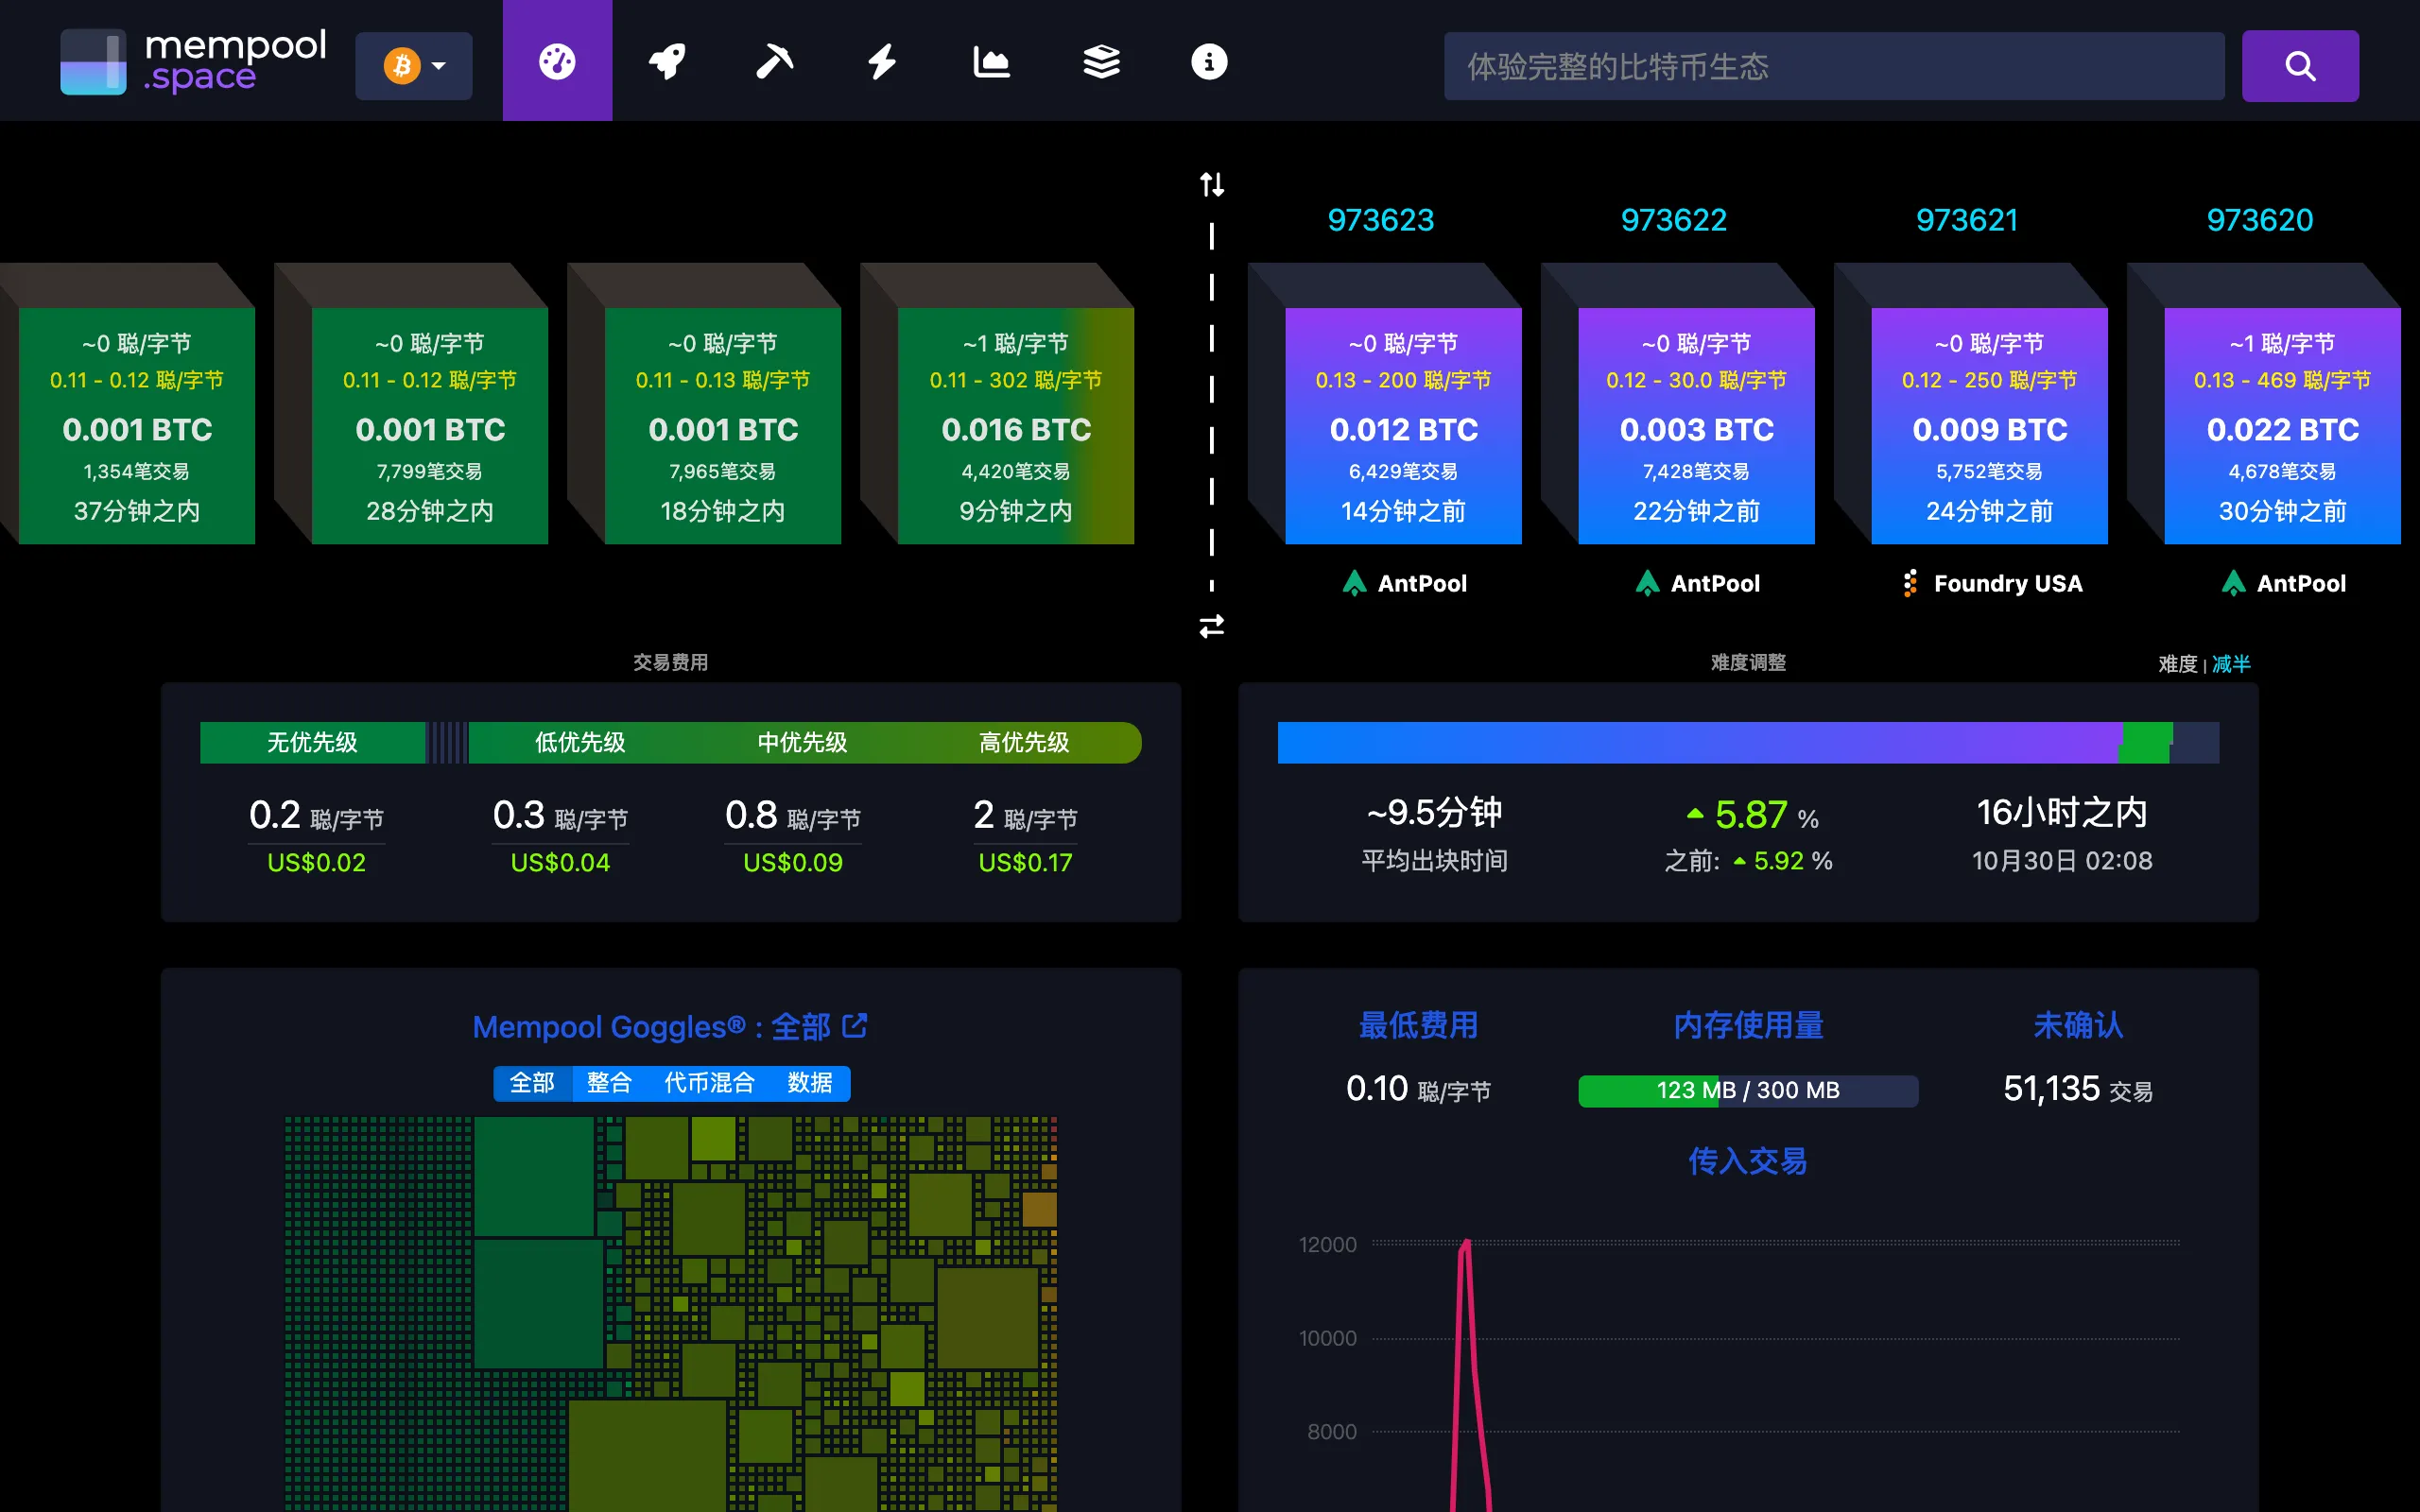
Task: Open the about info icon
Action: (1209, 62)
